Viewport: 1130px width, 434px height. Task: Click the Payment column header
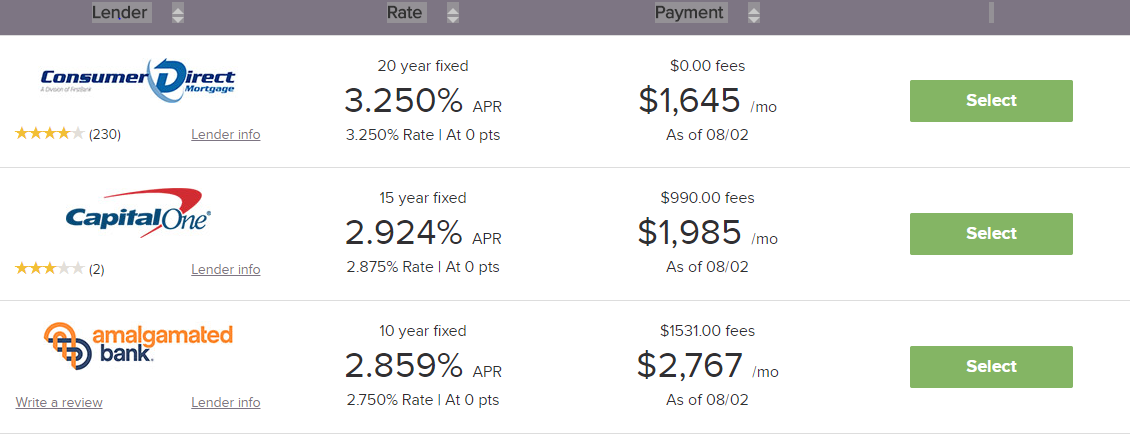tap(689, 13)
